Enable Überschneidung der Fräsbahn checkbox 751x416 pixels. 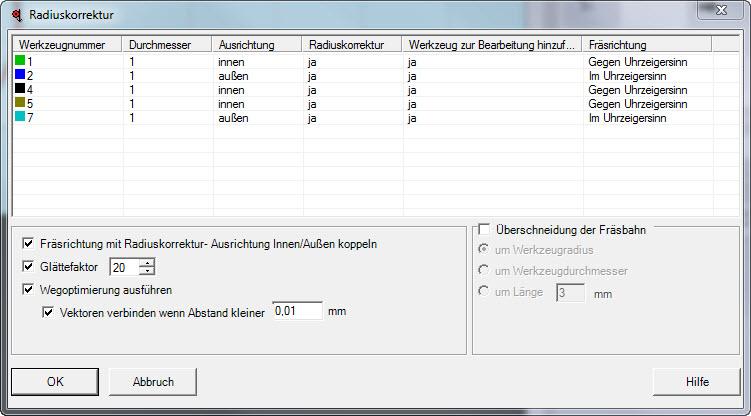[485, 229]
